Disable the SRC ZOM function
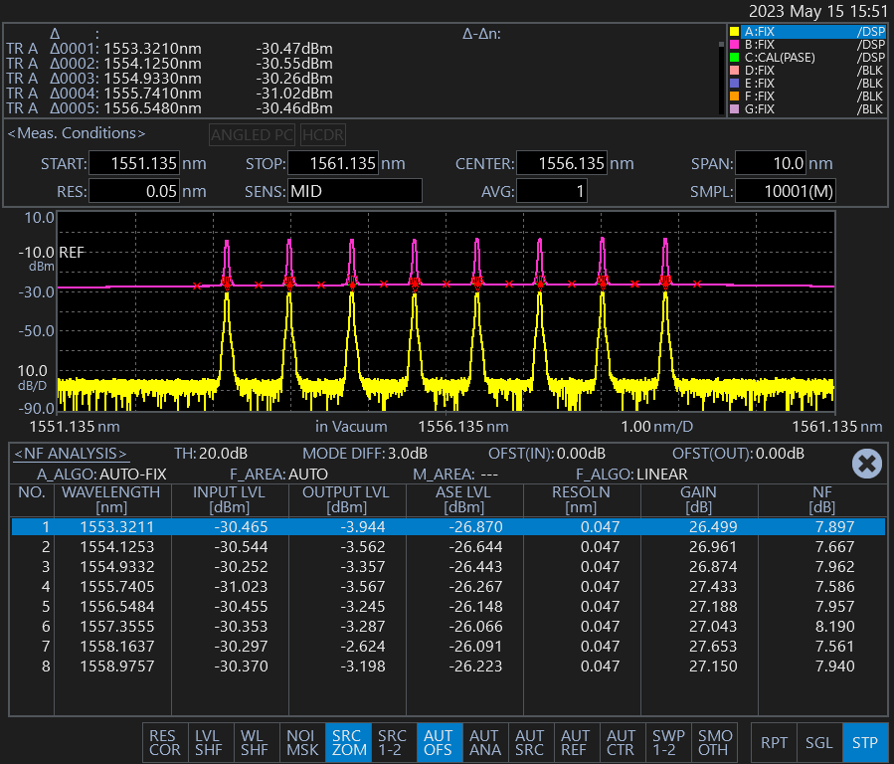The height and width of the screenshot is (764, 894). [x=347, y=743]
